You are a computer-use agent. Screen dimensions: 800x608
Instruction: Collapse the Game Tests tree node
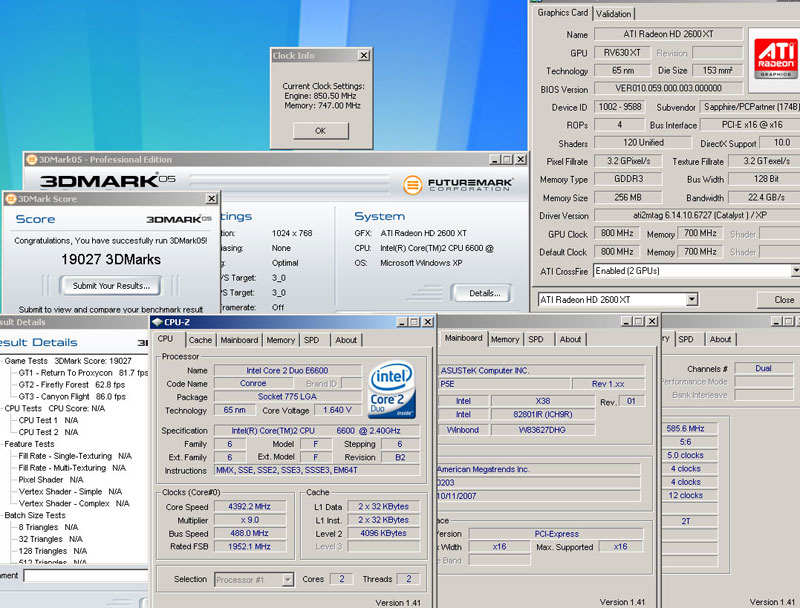pos(68,361)
